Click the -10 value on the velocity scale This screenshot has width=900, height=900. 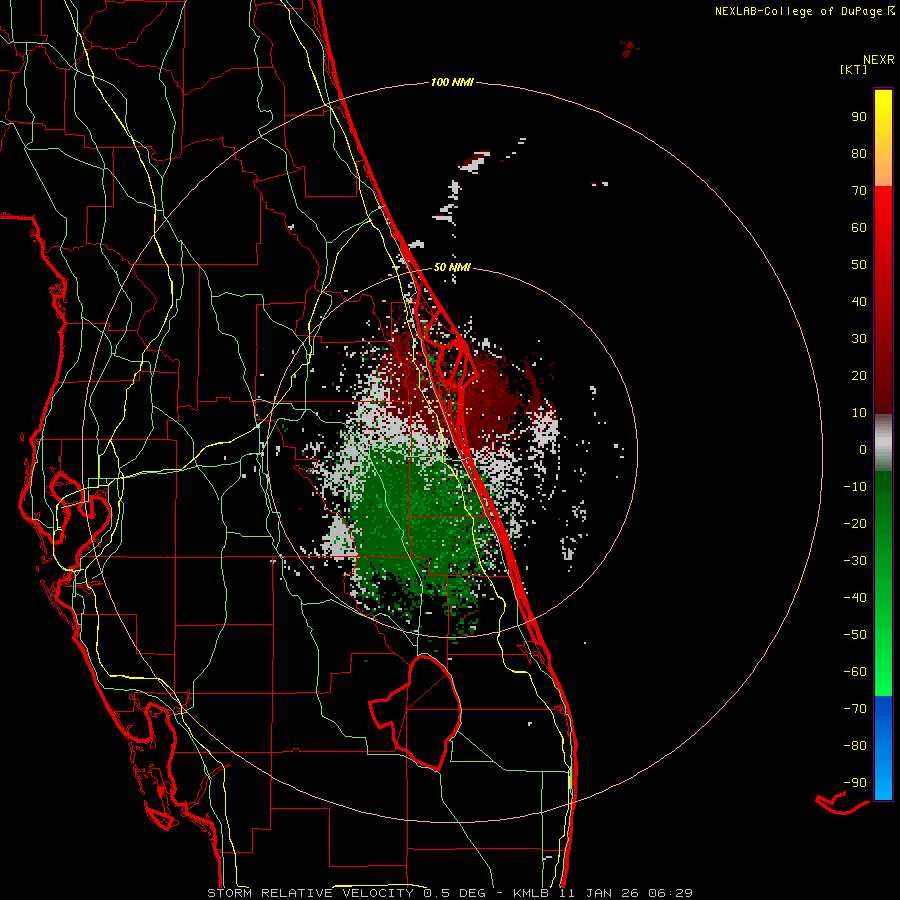(x=855, y=487)
